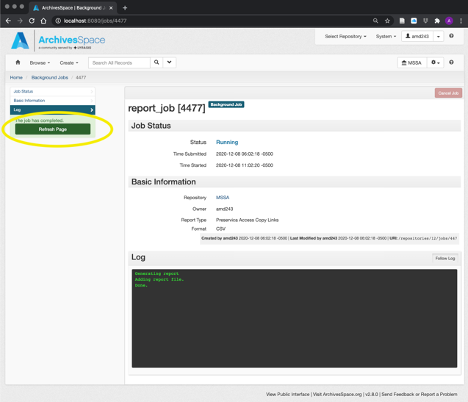Expand the user account caret dropdown

pyautogui.click(x=438, y=36)
